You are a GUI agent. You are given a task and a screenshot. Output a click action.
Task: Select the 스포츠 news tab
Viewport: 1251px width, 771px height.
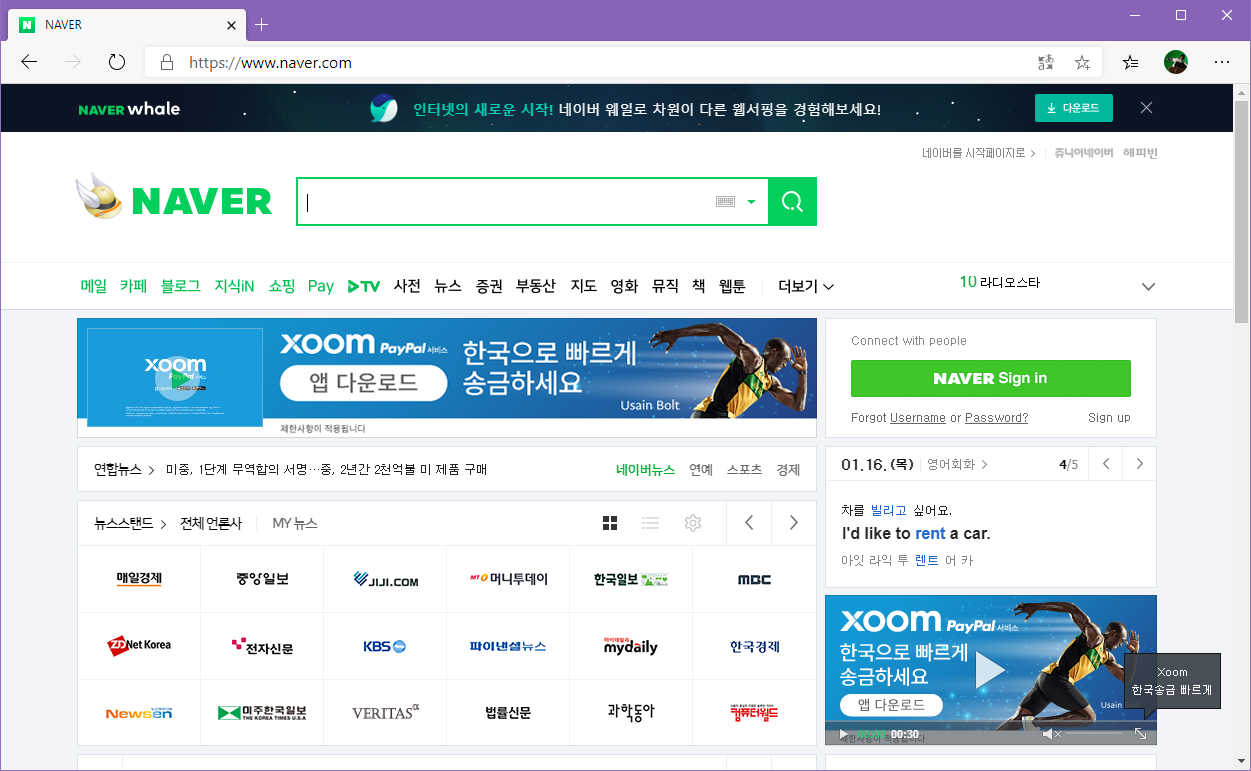tap(744, 469)
